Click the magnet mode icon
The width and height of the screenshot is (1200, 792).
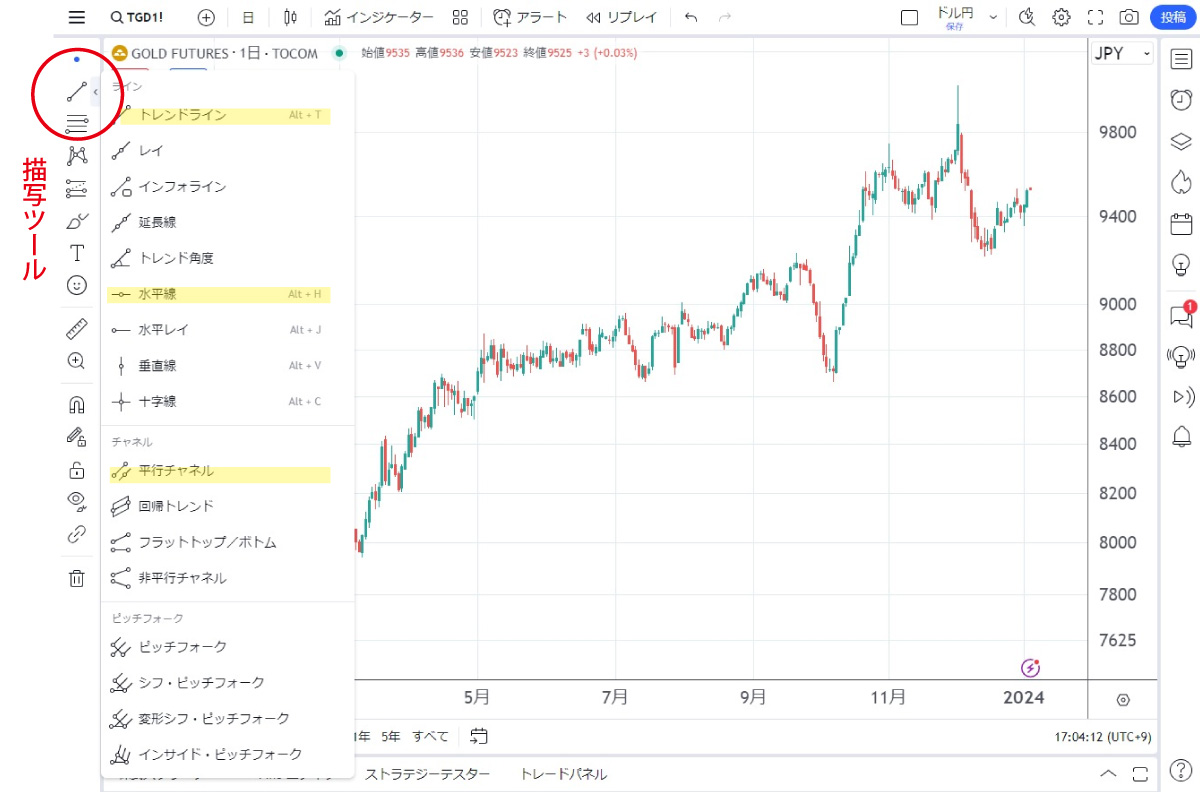pos(77,405)
